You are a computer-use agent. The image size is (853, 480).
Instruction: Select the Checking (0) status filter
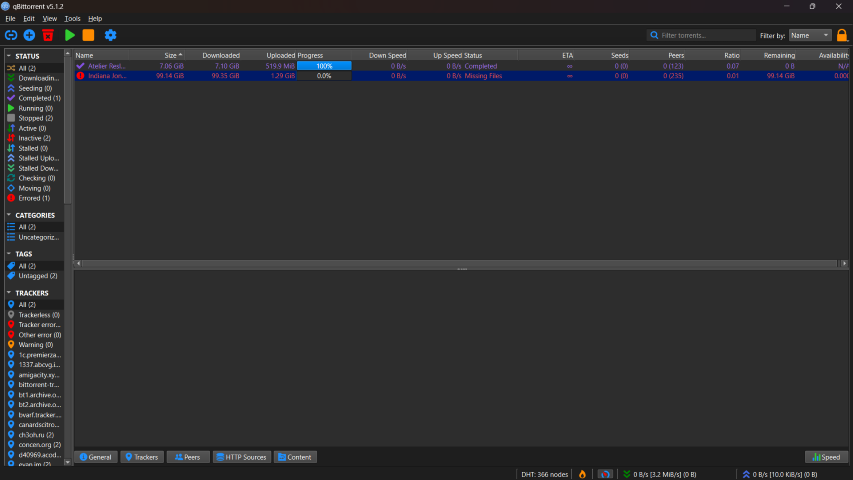[x=34, y=178]
